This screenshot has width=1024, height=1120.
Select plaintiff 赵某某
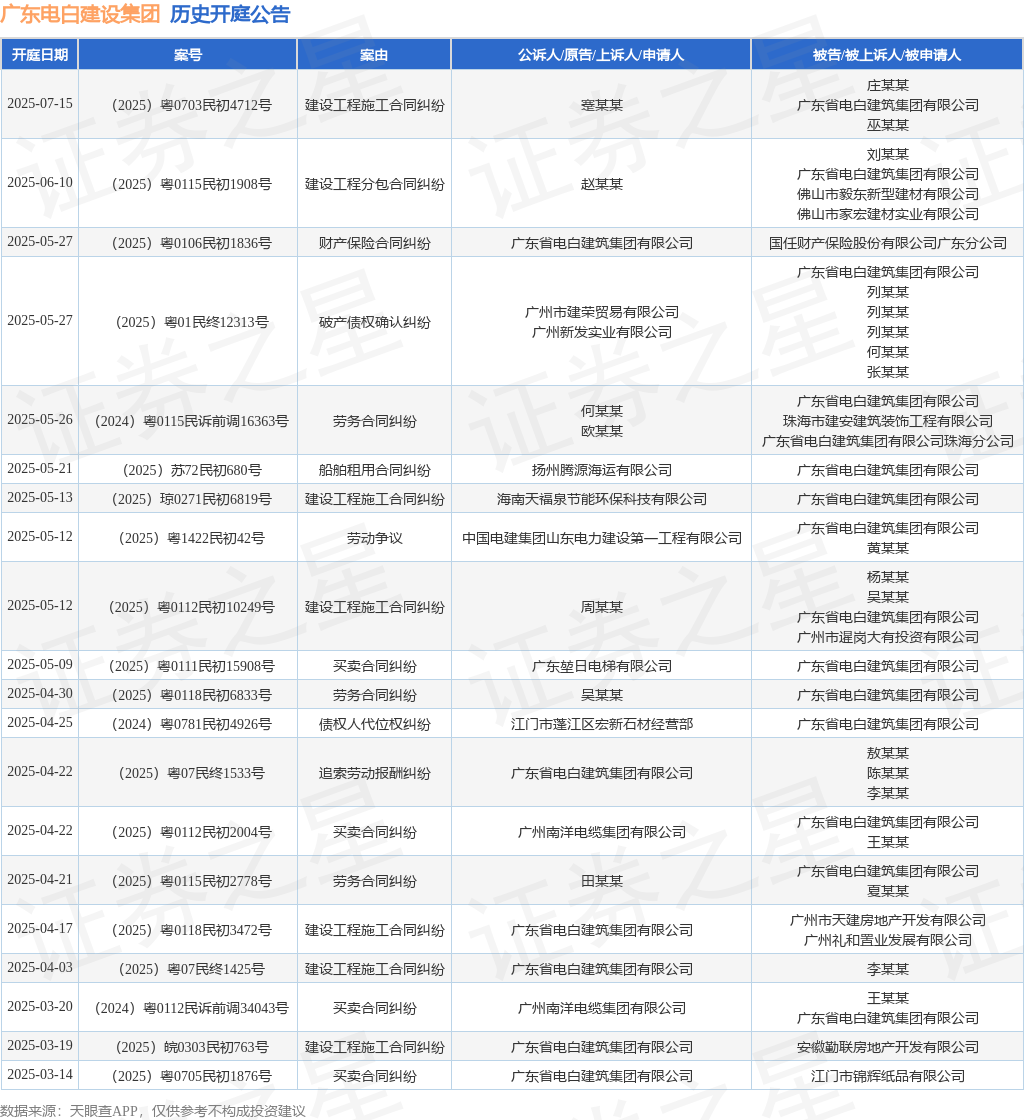[602, 184]
